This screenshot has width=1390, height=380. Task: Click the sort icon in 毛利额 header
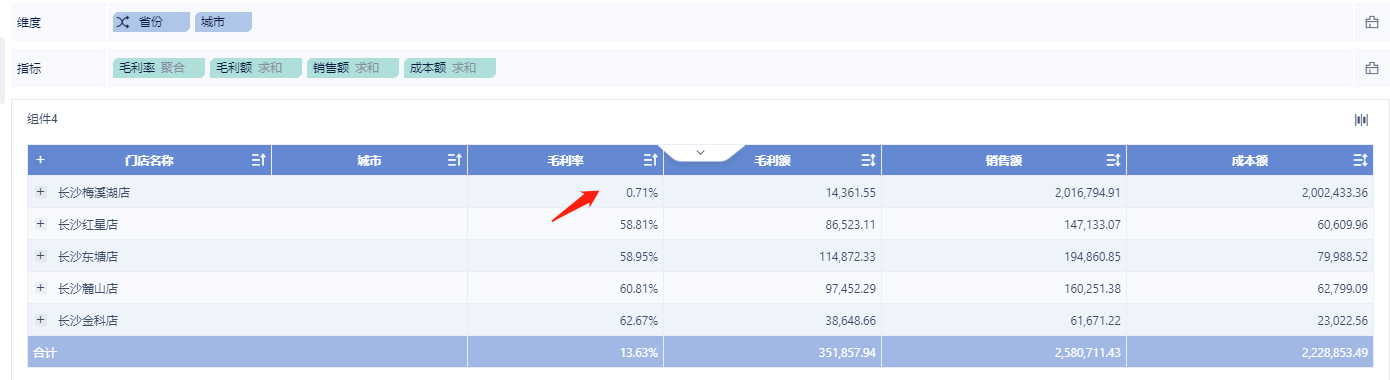tap(868, 160)
